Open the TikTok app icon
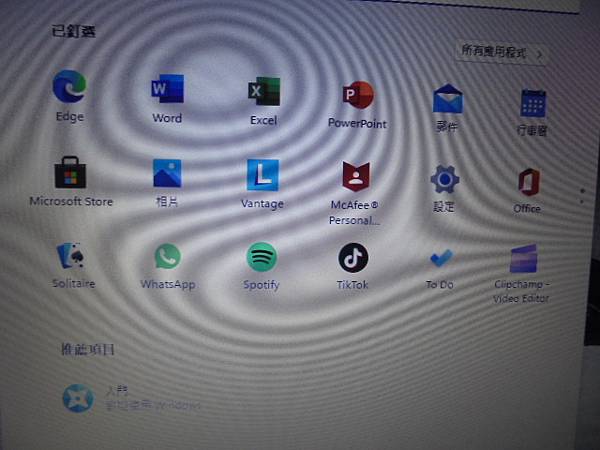Image resolution: width=600 pixels, height=450 pixels. click(353, 258)
